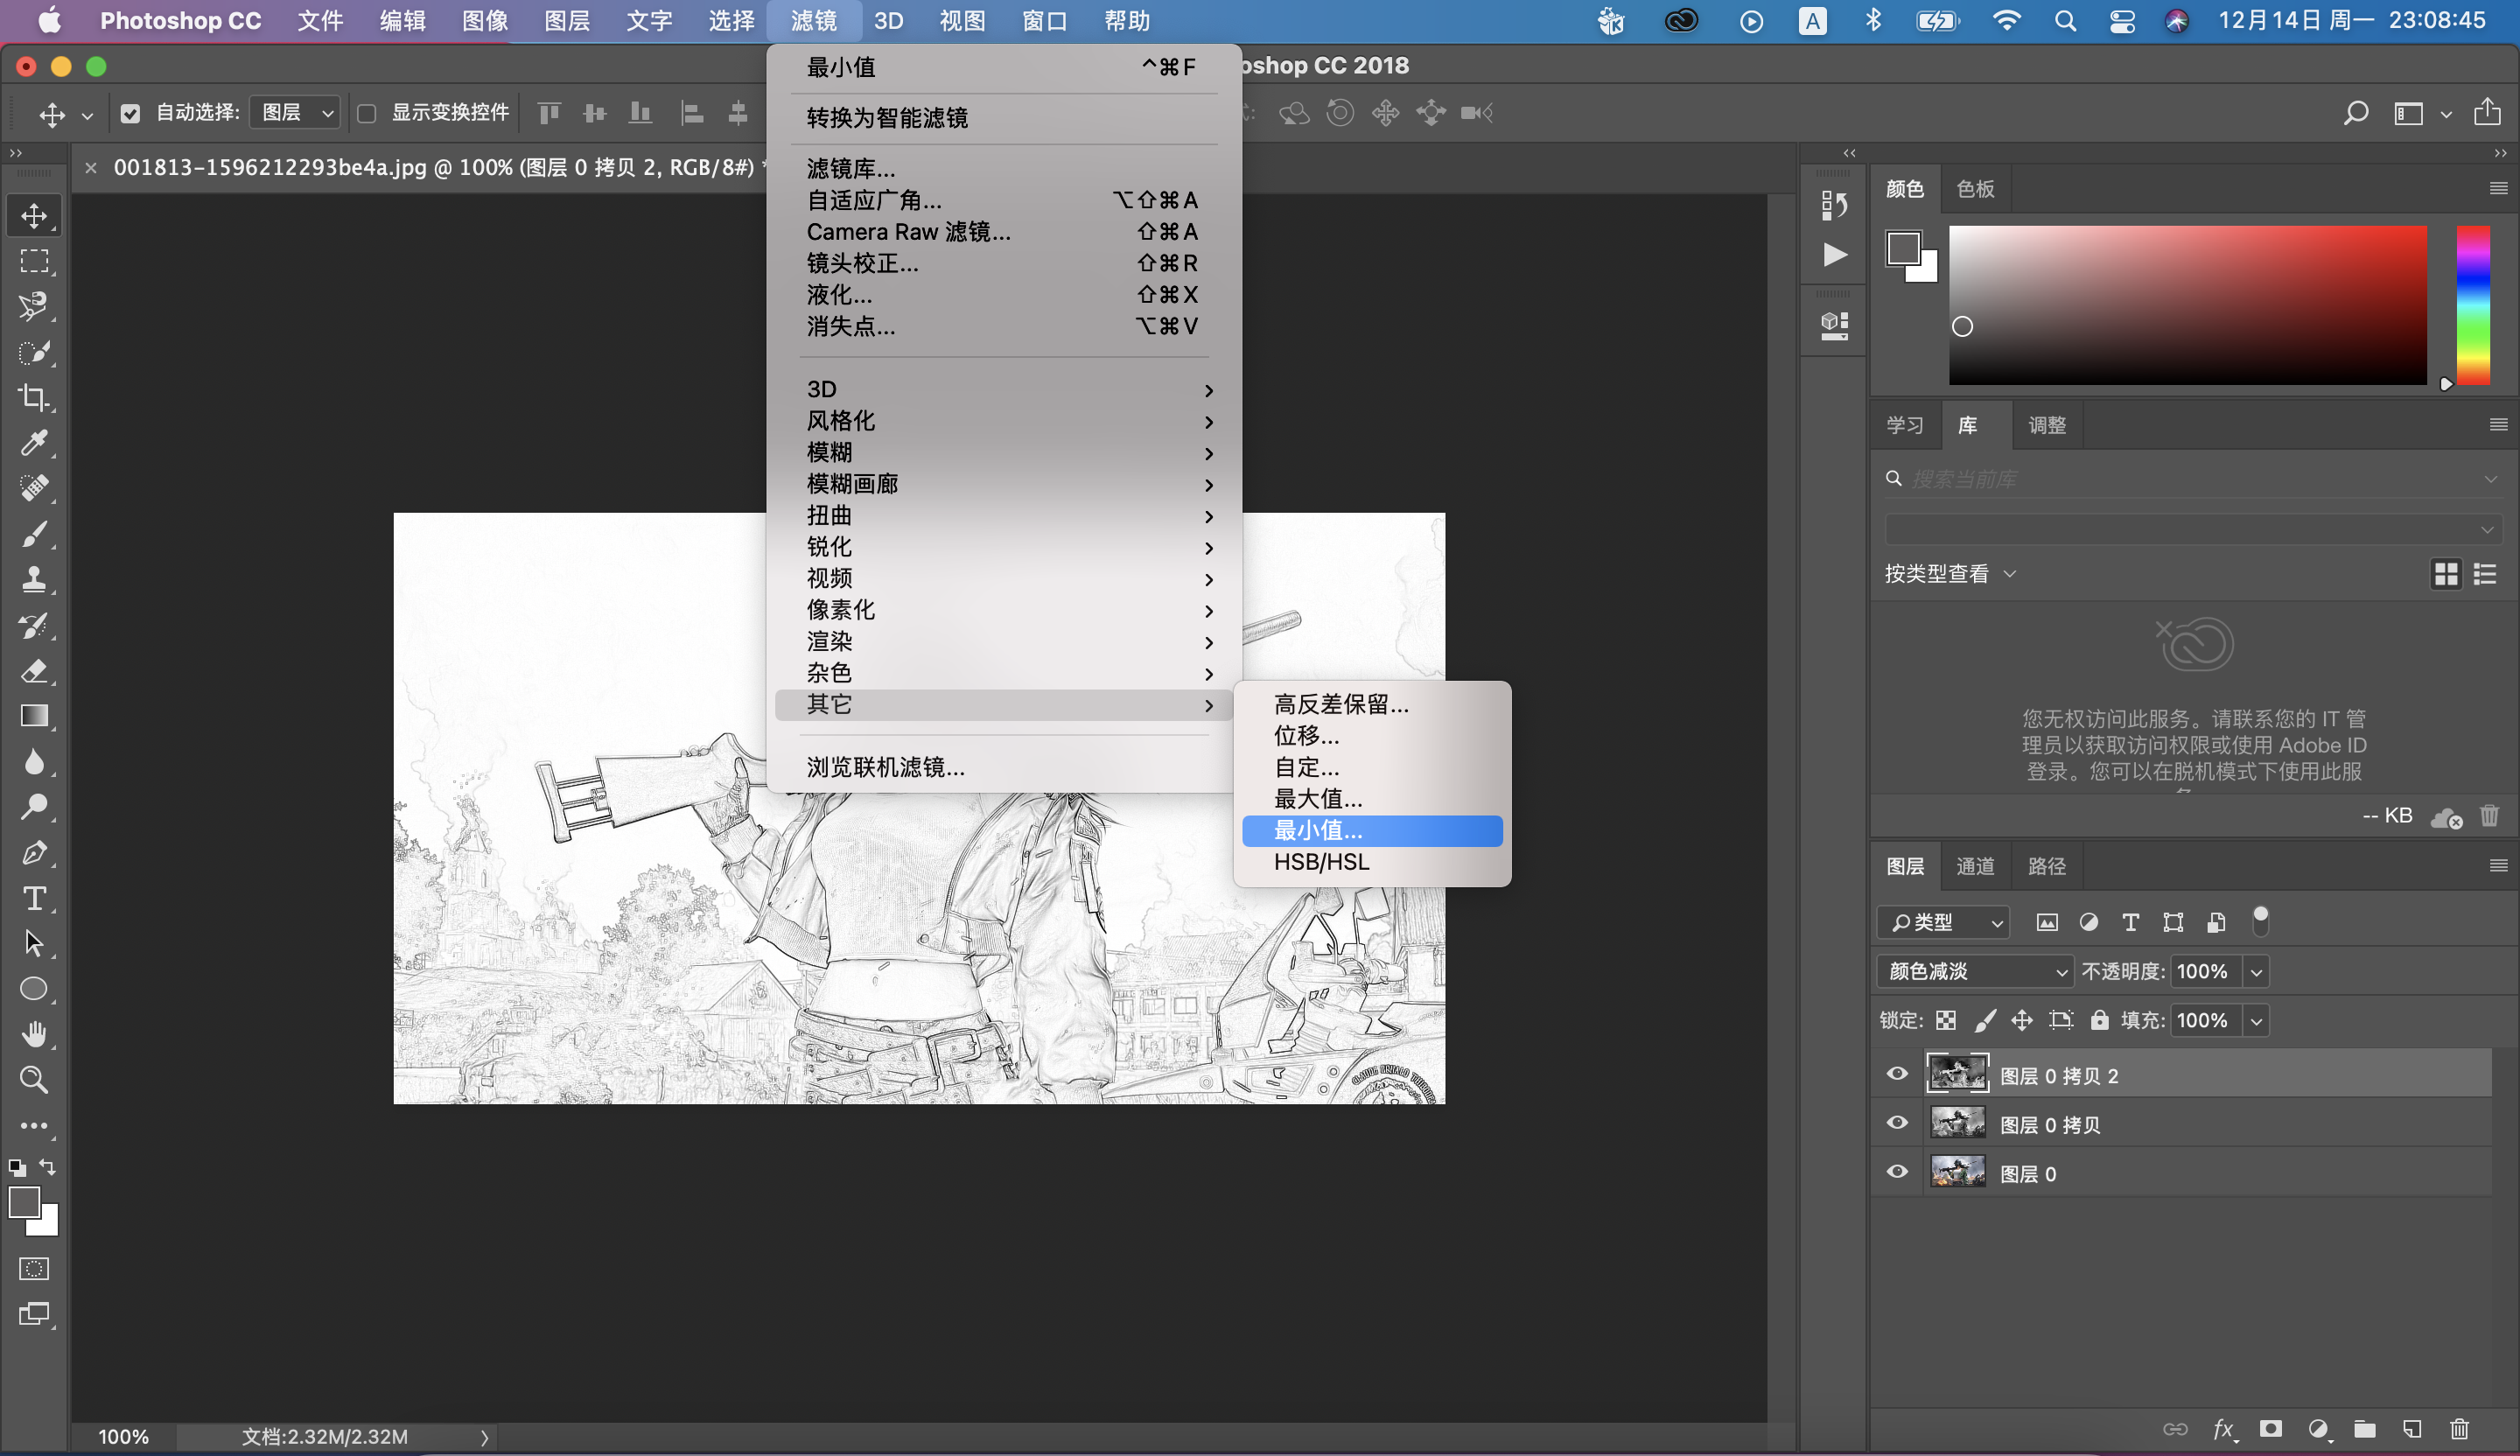The width and height of the screenshot is (2520, 1456).
Task: Expand the 按类型查看 dropdown
Action: (x=1950, y=574)
